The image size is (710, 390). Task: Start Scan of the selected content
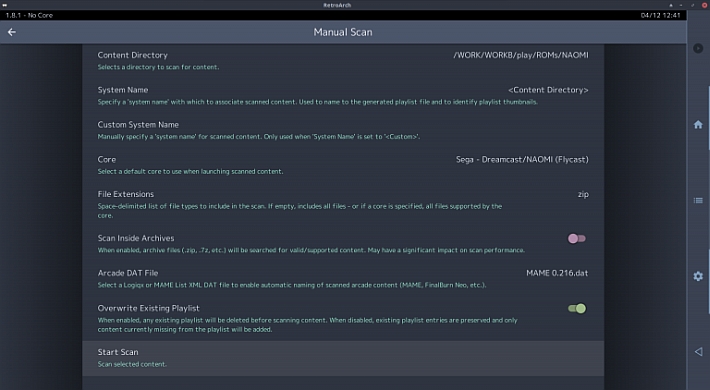343,358
